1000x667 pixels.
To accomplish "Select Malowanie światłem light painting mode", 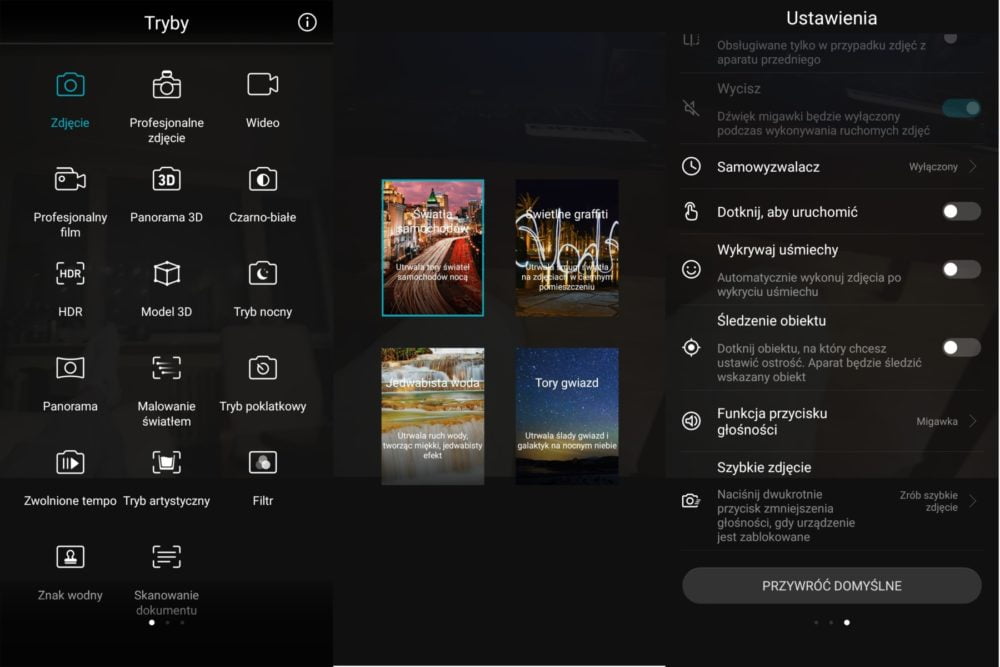I will pos(166,368).
